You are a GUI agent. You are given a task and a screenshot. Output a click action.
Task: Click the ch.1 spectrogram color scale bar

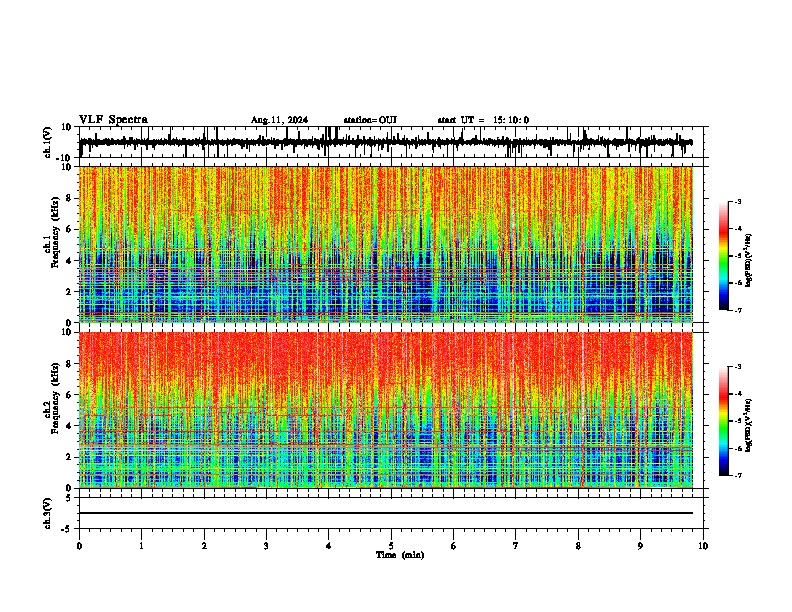724,256
